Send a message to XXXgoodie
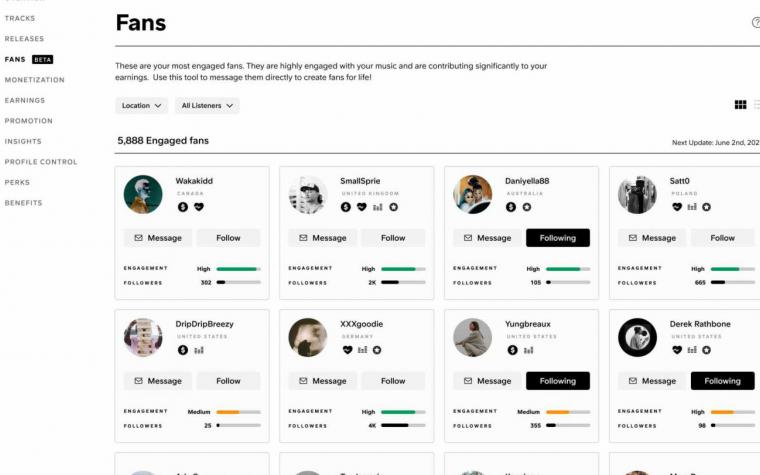The image size is (760, 475). (x=323, y=381)
